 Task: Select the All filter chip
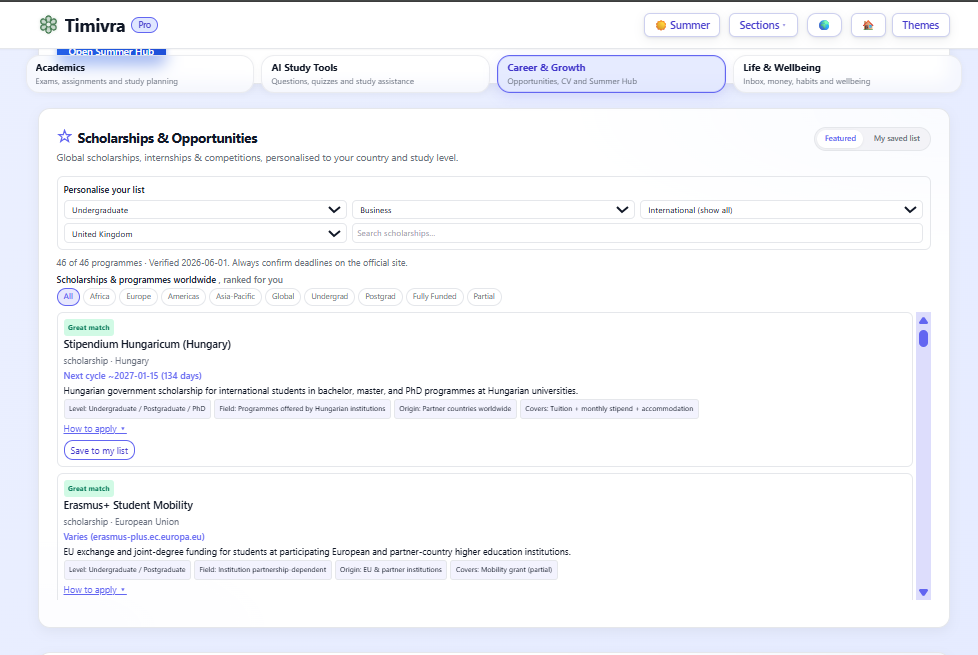pos(68,296)
